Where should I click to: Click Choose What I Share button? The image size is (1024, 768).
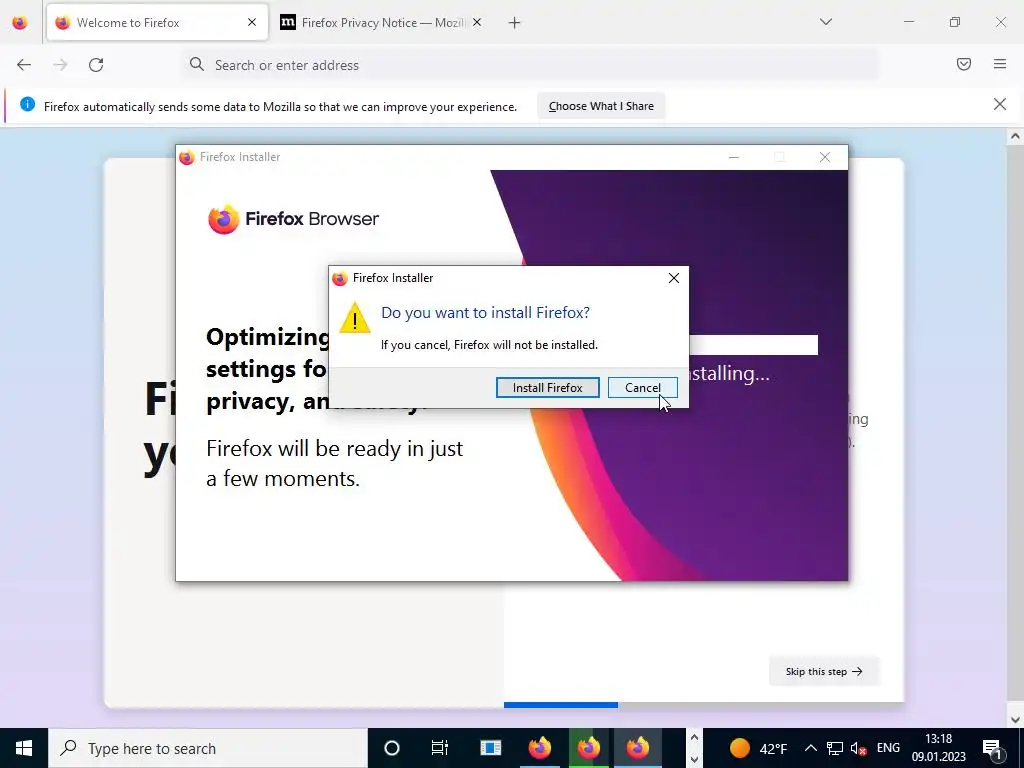[601, 106]
